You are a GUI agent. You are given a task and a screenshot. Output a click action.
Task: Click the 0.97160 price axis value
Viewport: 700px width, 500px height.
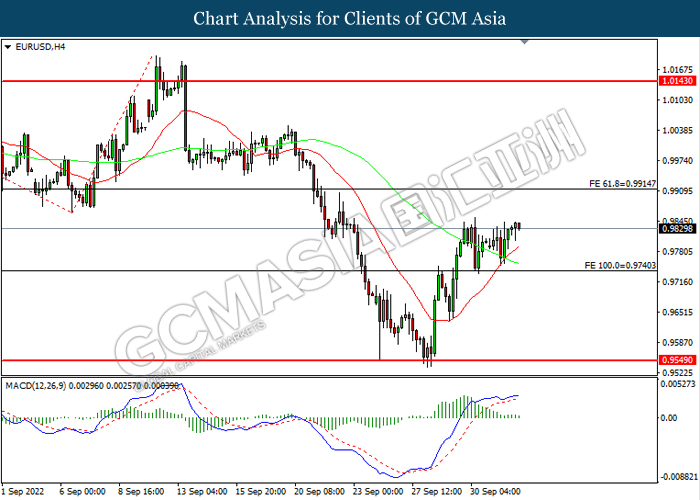678,282
